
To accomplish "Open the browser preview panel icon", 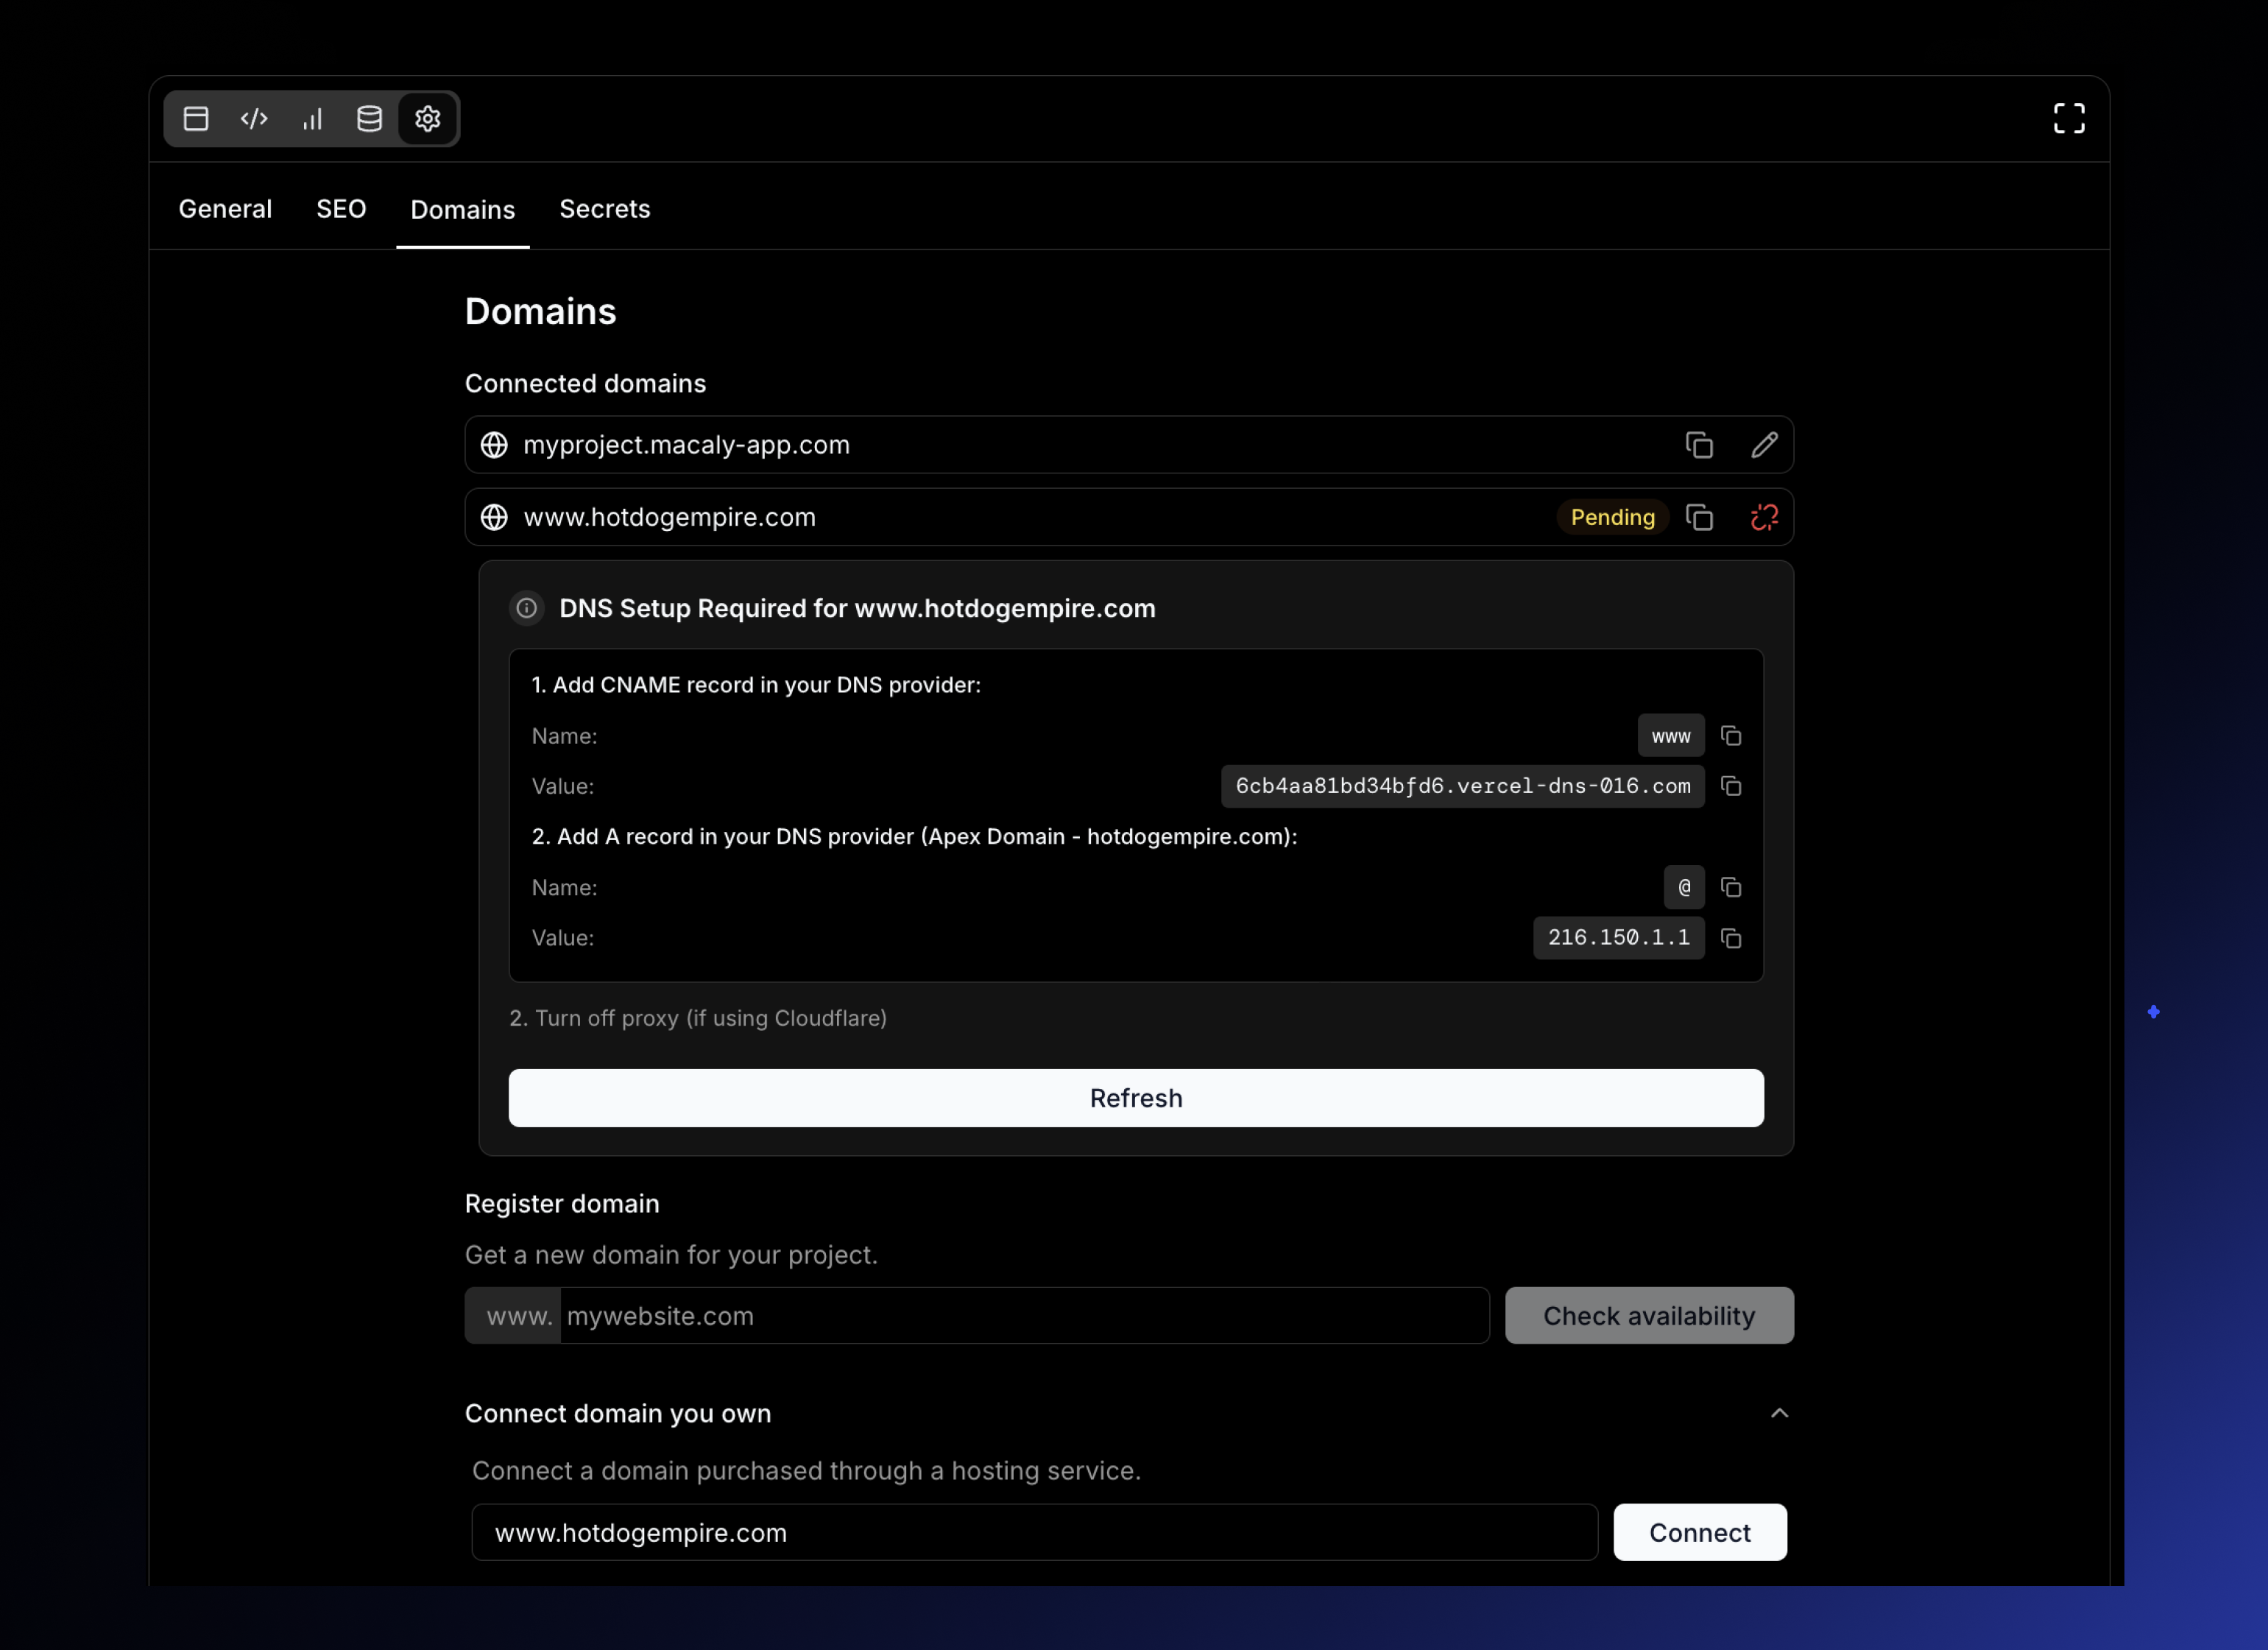I will (196, 118).
